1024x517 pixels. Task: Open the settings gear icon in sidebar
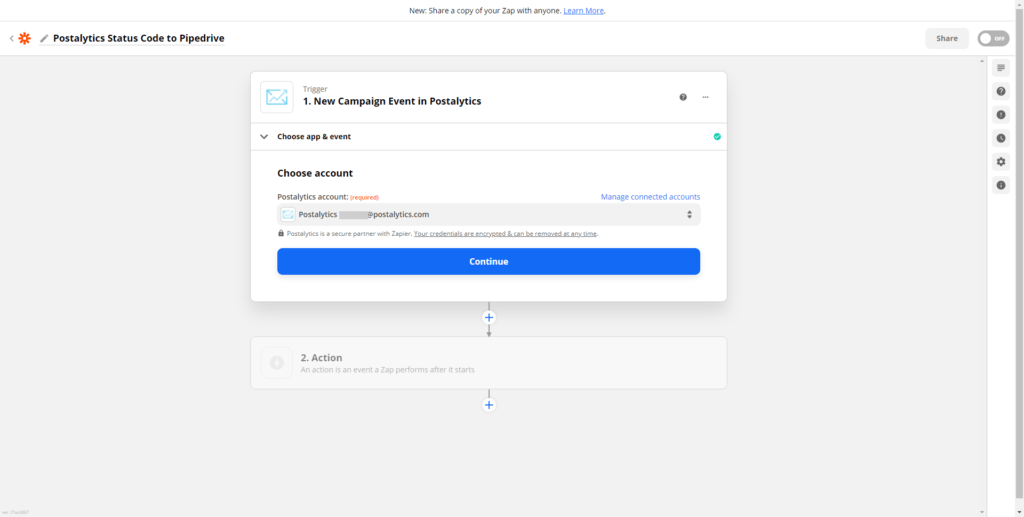(1000, 162)
